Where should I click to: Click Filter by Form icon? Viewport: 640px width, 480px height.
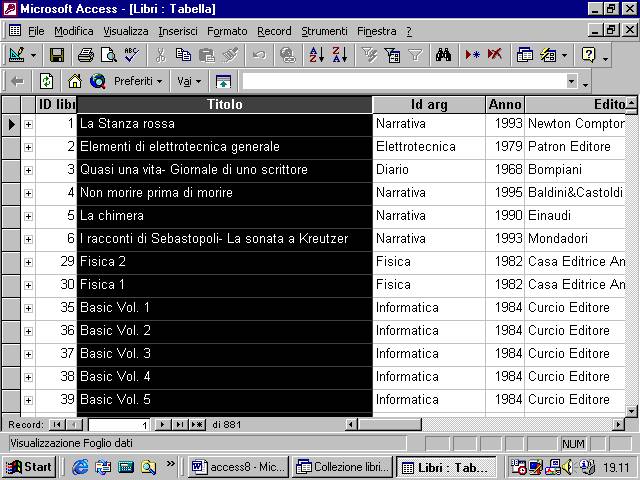(392, 55)
